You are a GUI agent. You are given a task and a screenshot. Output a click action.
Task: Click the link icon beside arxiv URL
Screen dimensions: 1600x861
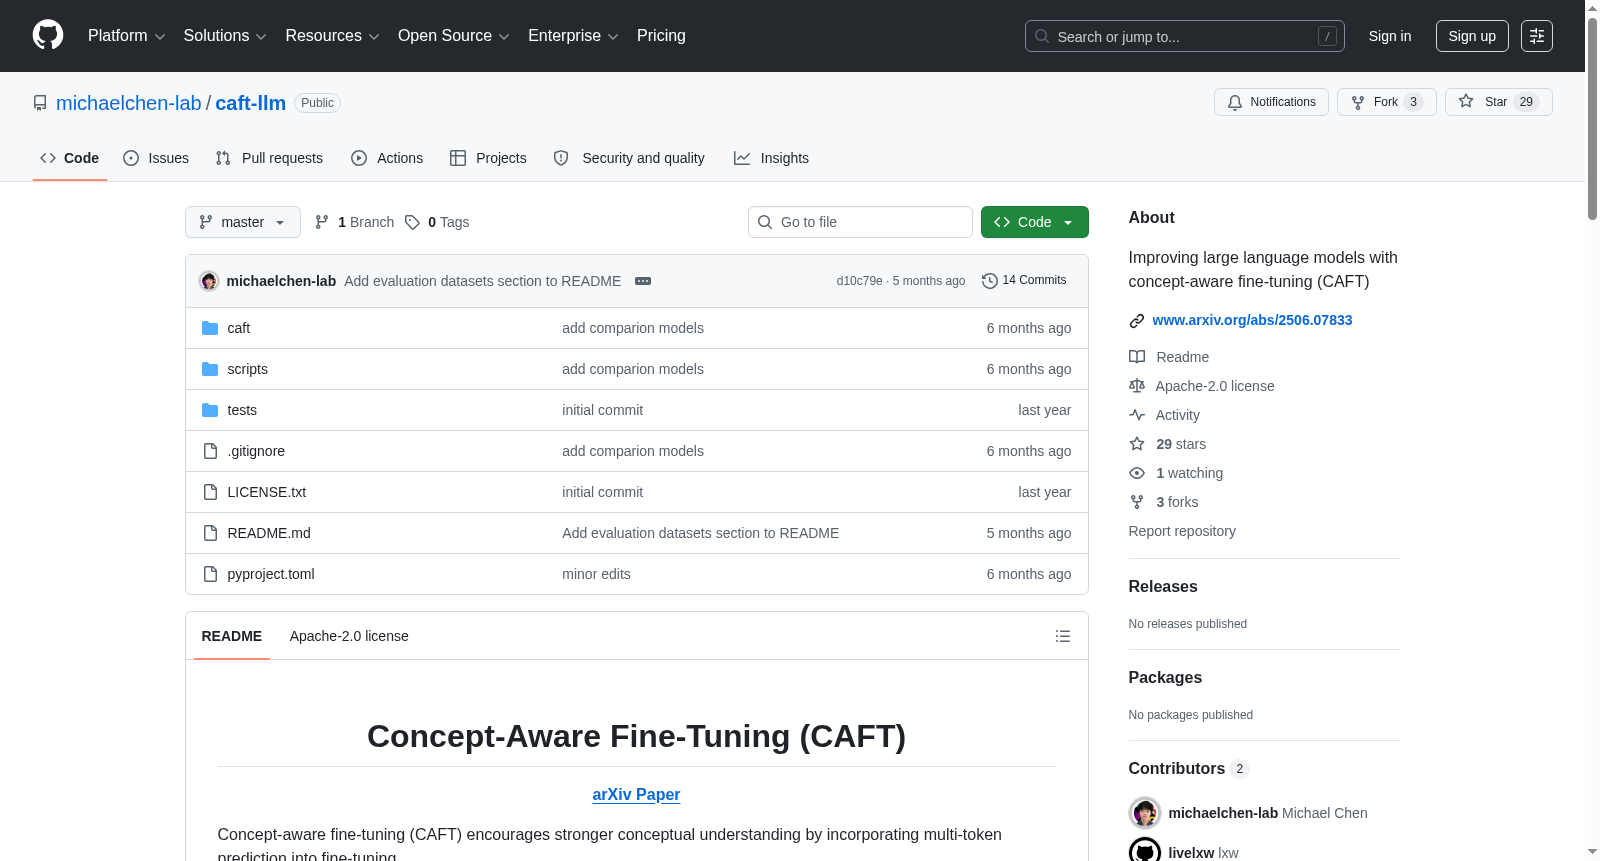click(1137, 321)
